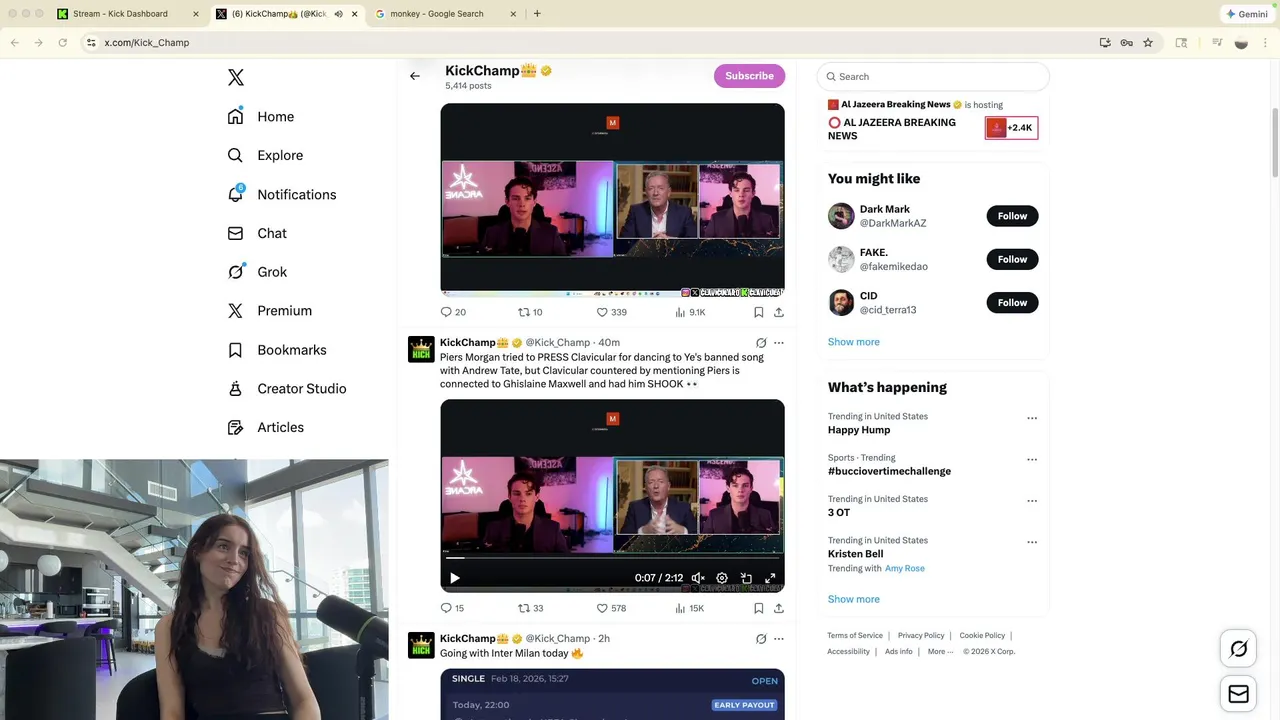The image size is (1280, 720).
Task: Open the 3 OT trend
Action: coord(839,512)
